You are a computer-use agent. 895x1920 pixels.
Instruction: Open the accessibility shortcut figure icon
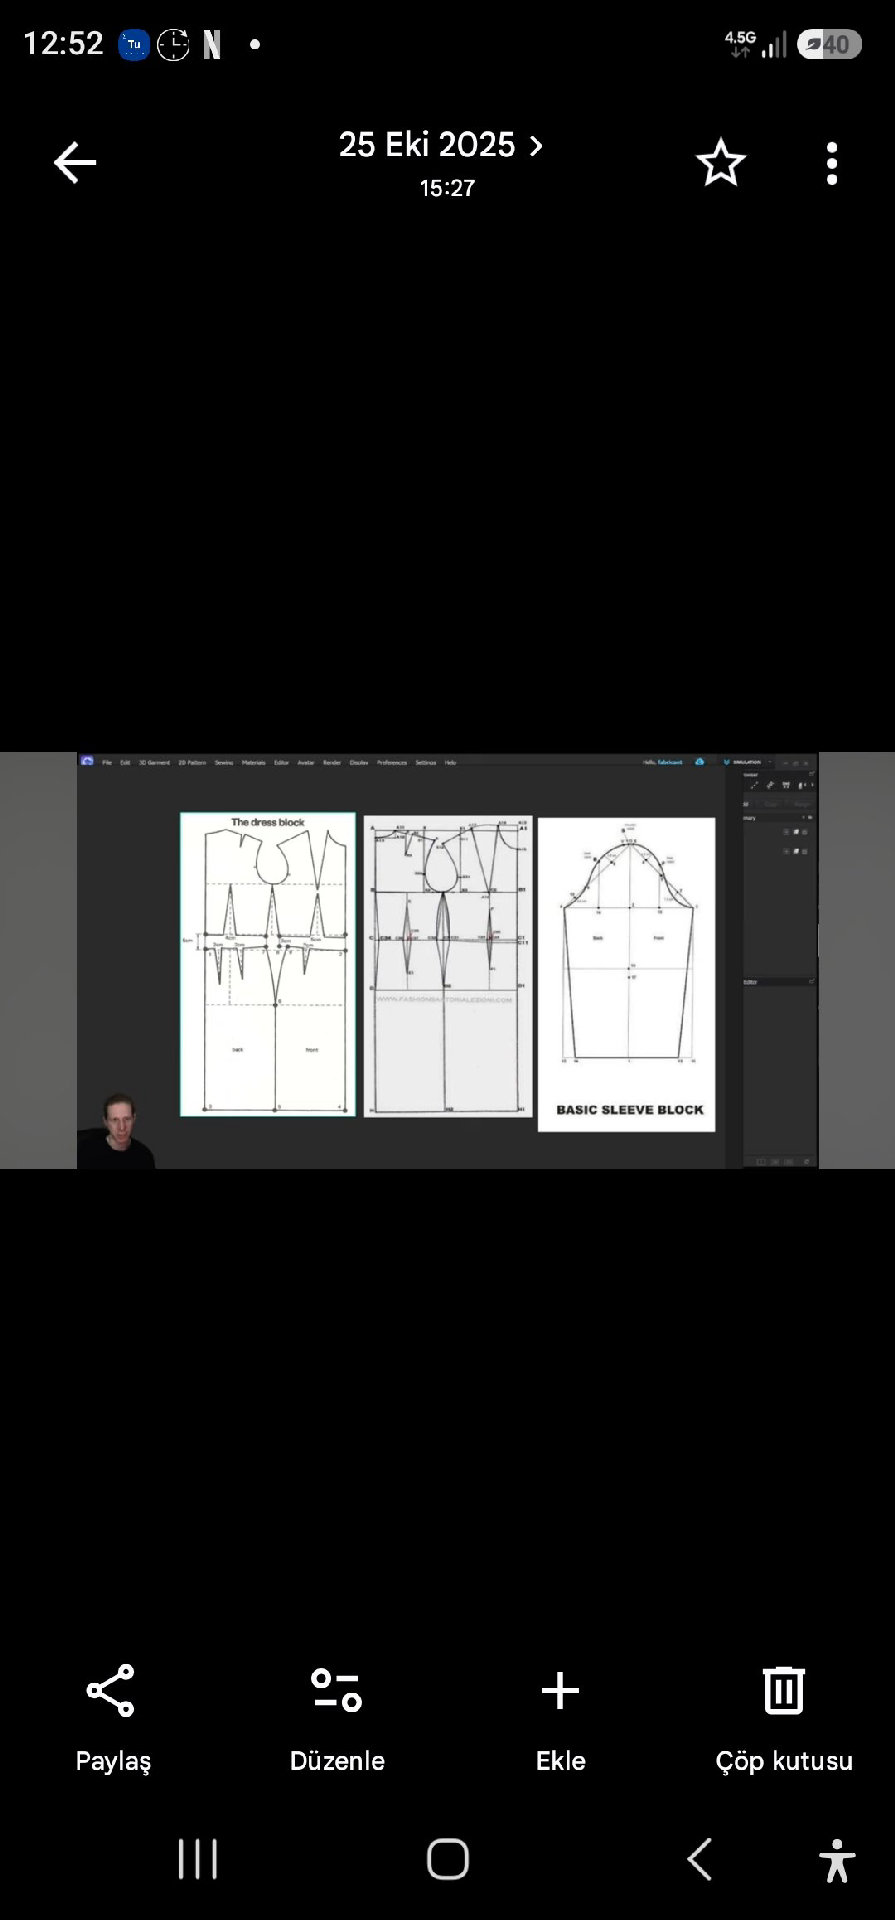click(837, 1860)
